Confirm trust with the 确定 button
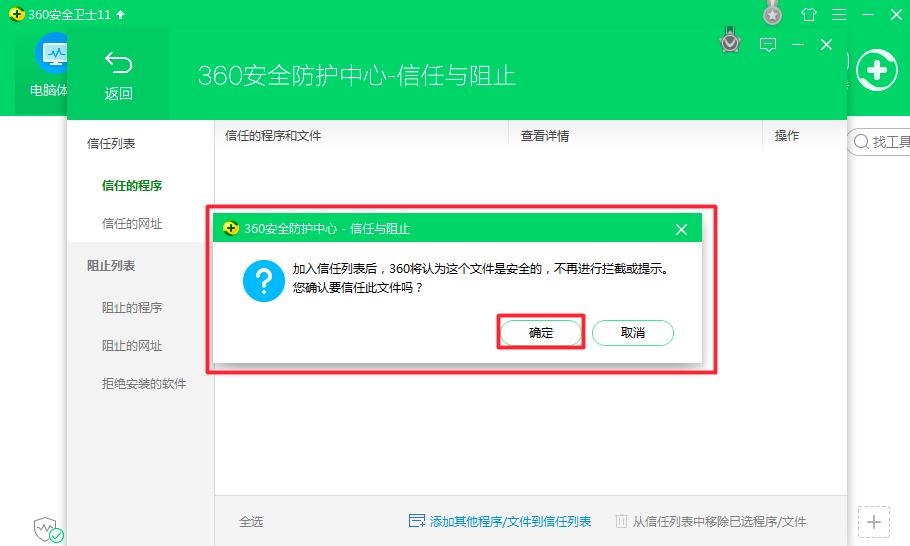The image size is (910, 546). (541, 332)
